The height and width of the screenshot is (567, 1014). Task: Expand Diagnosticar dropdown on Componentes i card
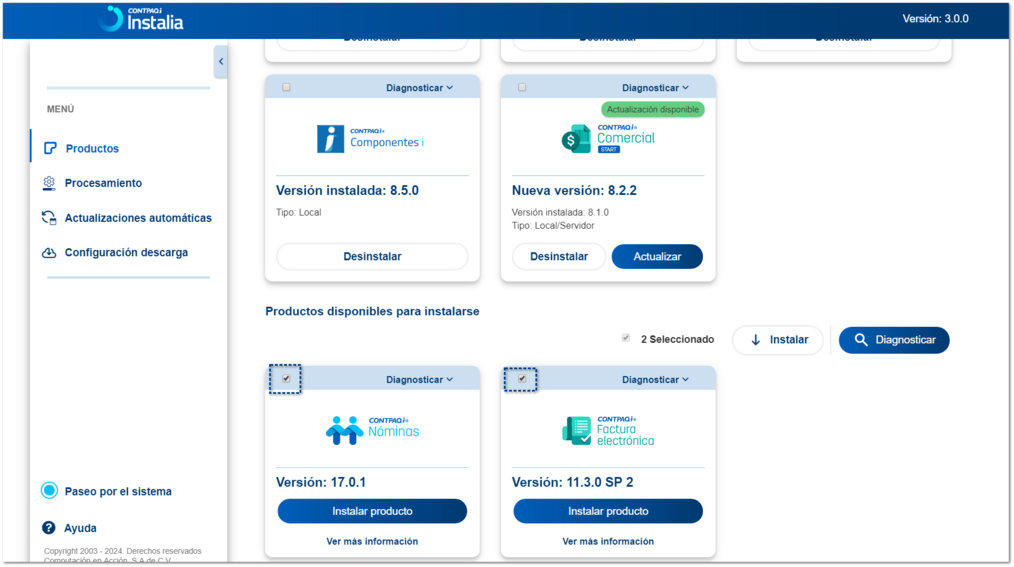point(420,88)
